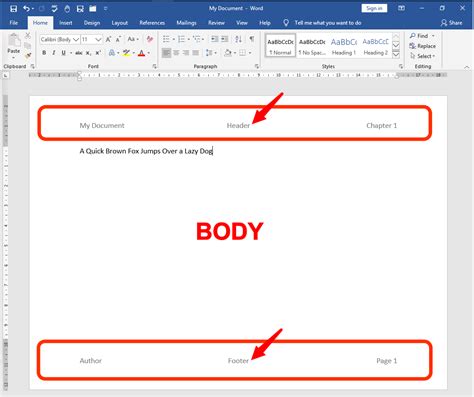Increase paragraph indent
Image resolution: width=474 pixels, height=397 pixels.
pos(225,39)
